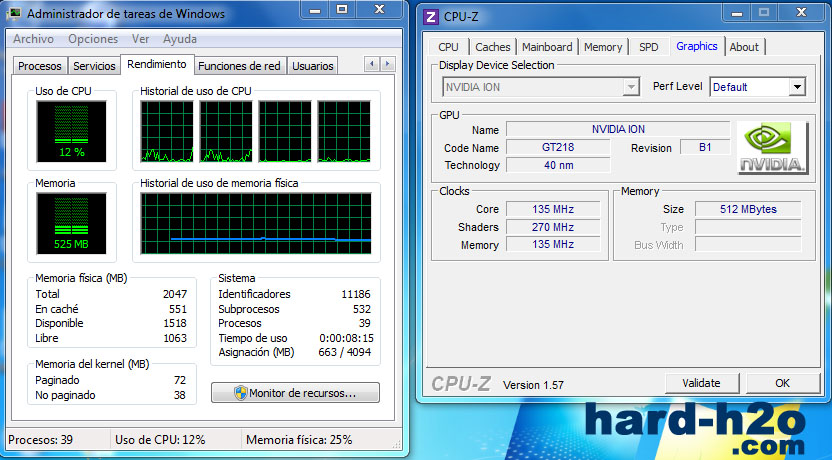Click the NVIDIA logo in CPU-Z
Image resolution: width=832 pixels, height=460 pixels.
tap(773, 147)
